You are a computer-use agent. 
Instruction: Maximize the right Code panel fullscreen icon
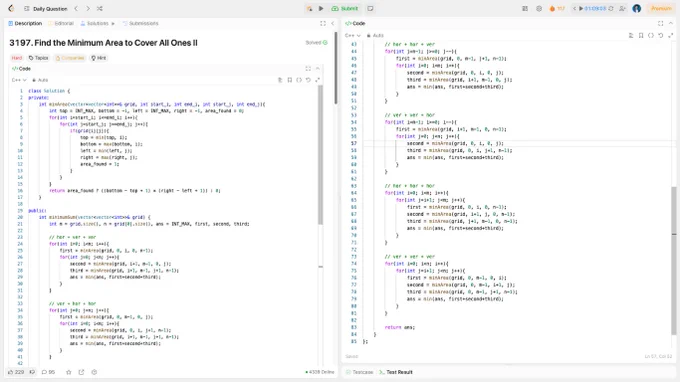(660, 23)
